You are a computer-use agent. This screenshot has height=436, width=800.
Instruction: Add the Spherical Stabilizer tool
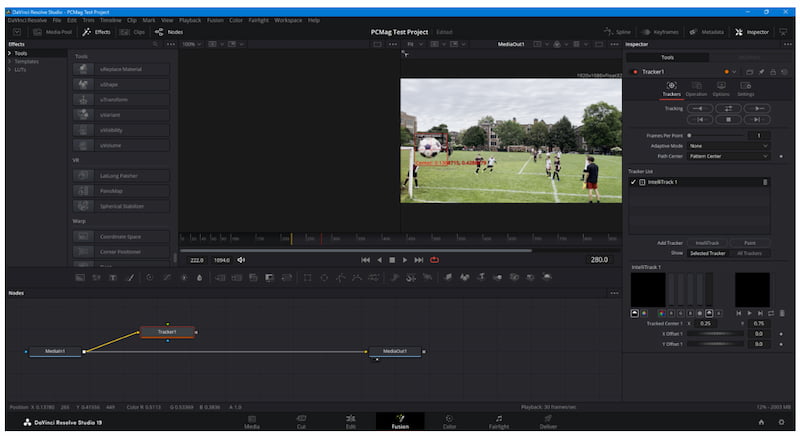121,206
